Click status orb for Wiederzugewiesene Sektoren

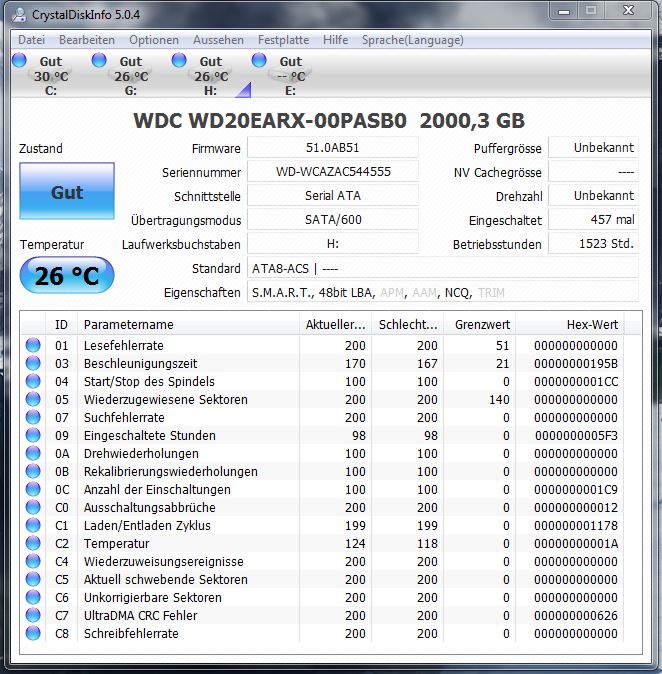coord(33,399)
